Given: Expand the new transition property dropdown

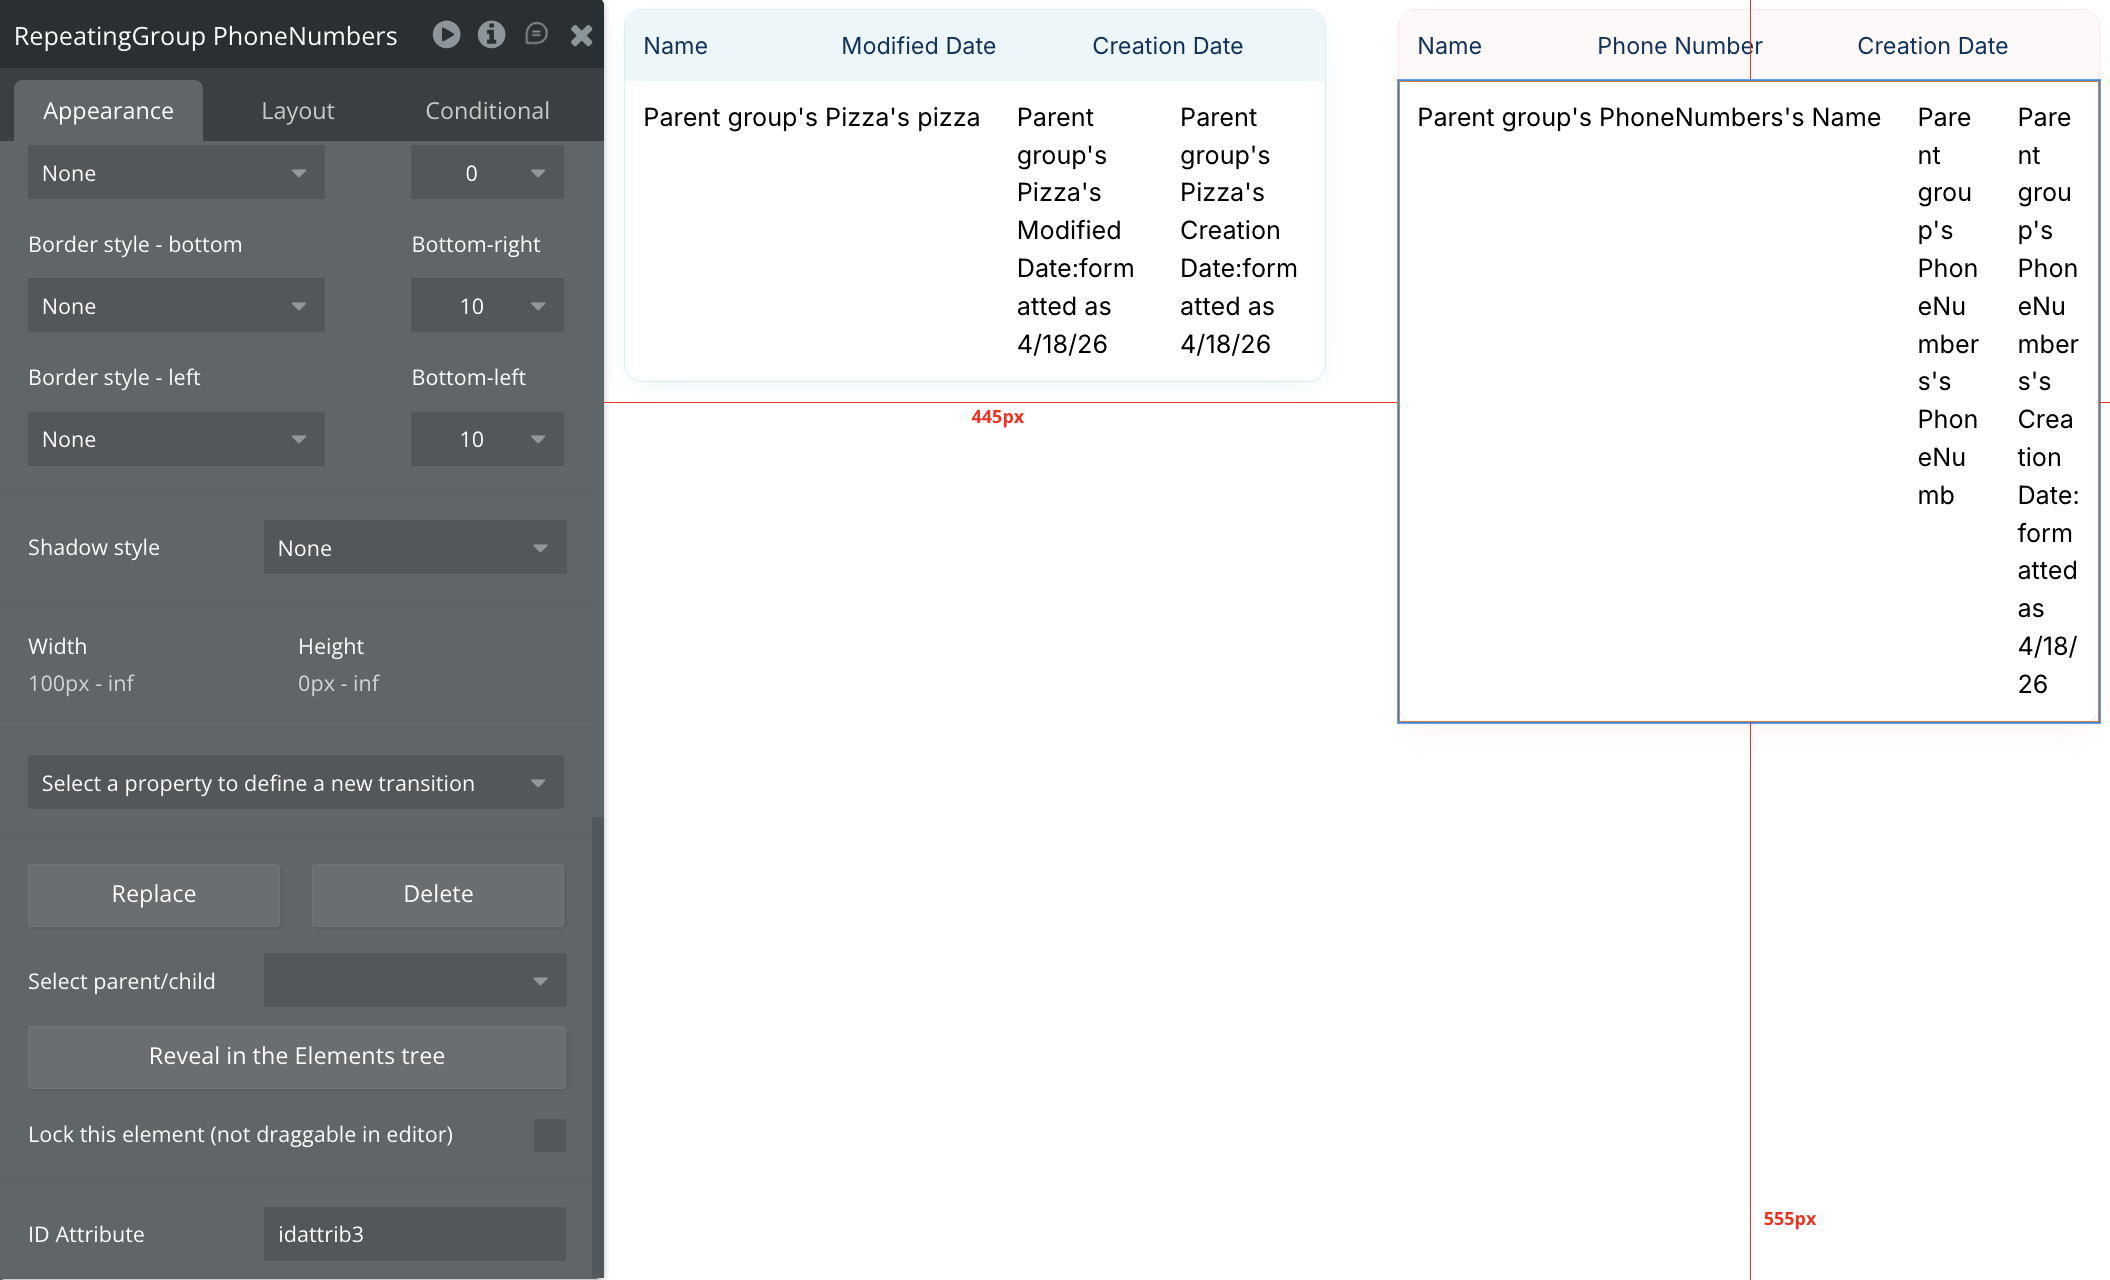Looking at the screenshot, I should point(295,783).
